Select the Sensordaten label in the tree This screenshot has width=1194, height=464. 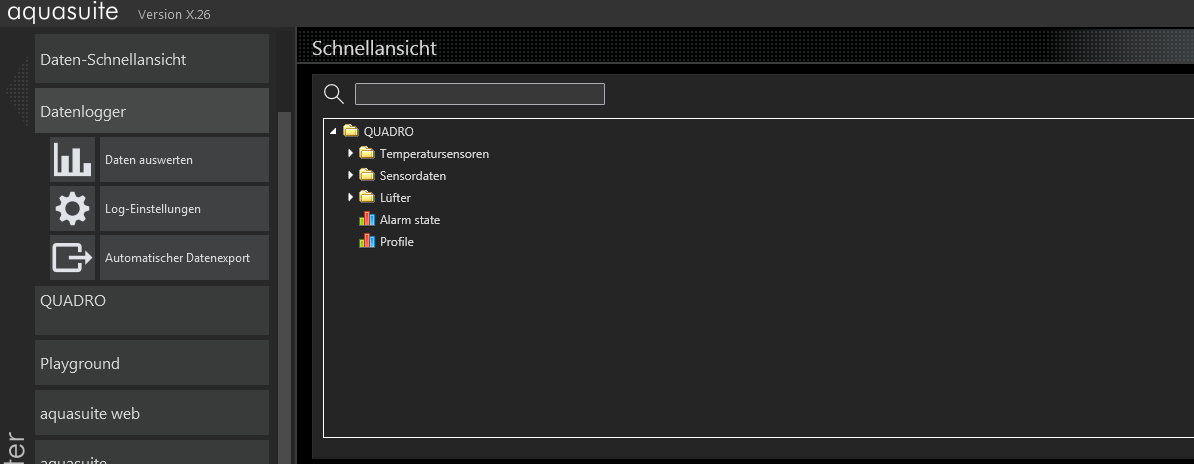pos(413,175)
